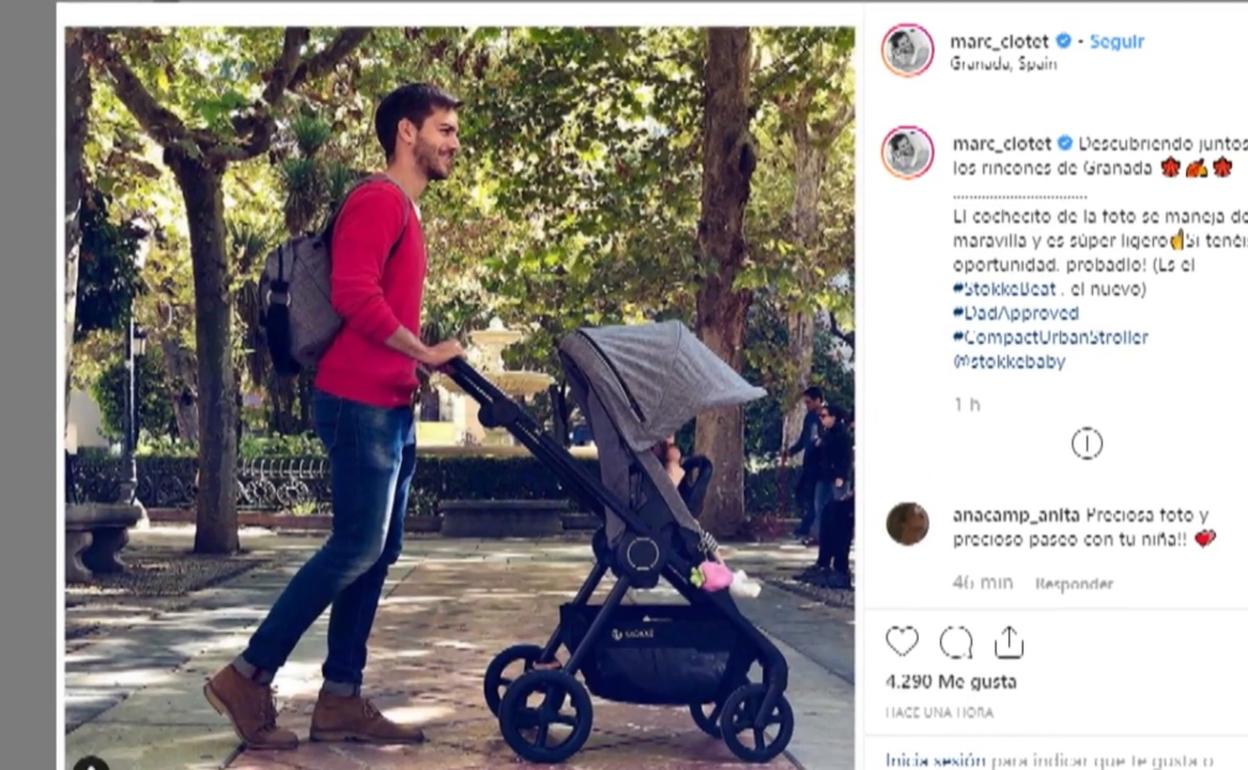Open the anacamp_anita username link
The image size is (1248, 770).
(x=1016, y=515)
